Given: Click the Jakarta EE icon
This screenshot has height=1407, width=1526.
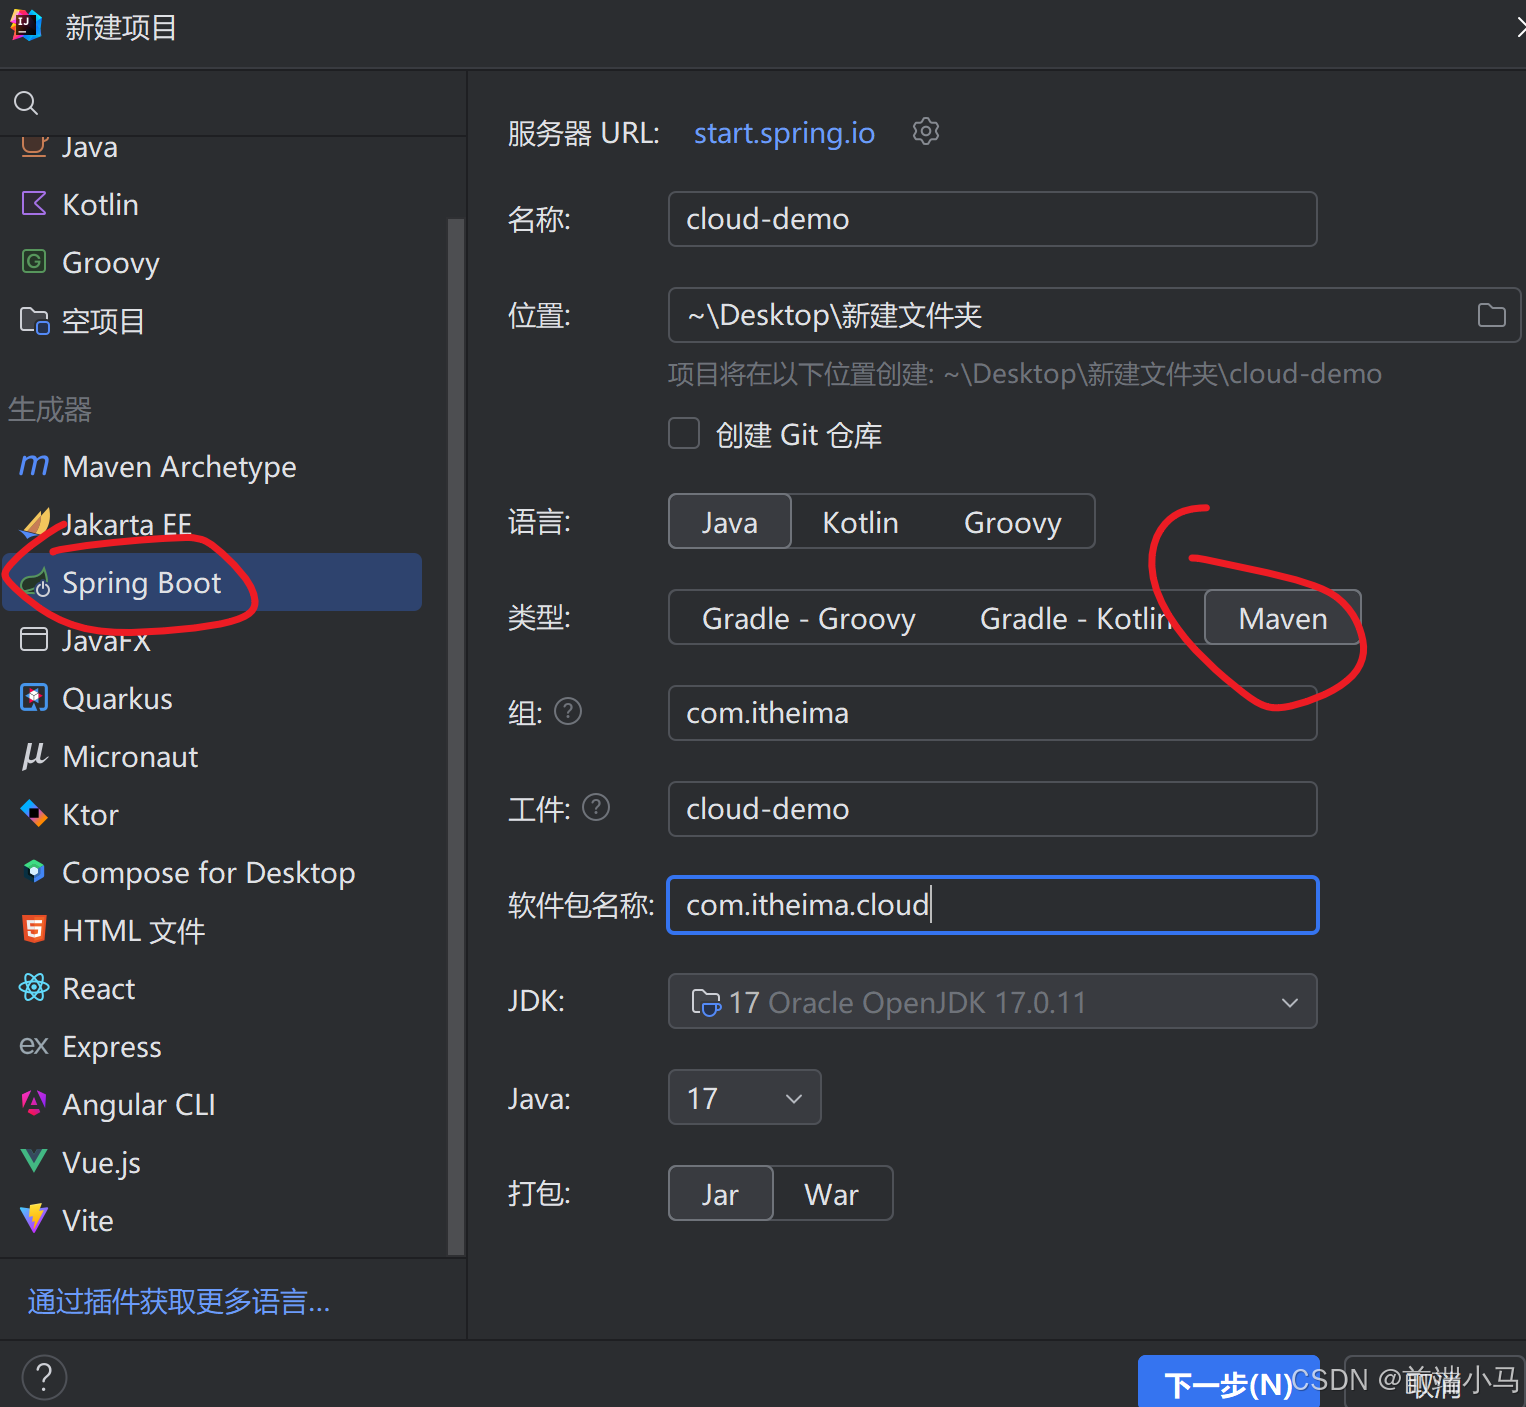Looking at the screenshot, I should 36,523.
